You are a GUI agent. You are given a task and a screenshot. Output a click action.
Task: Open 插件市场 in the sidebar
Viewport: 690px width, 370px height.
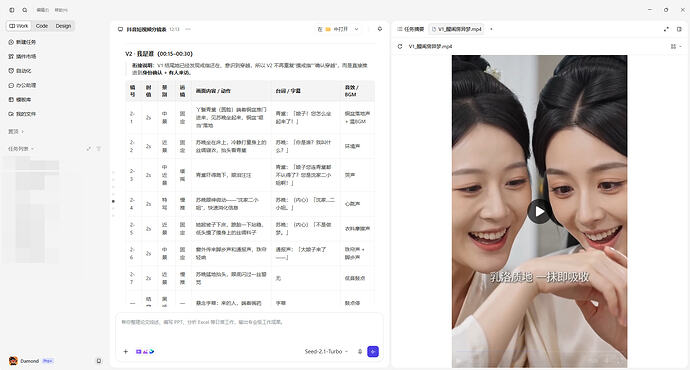[x=22, y=56]
